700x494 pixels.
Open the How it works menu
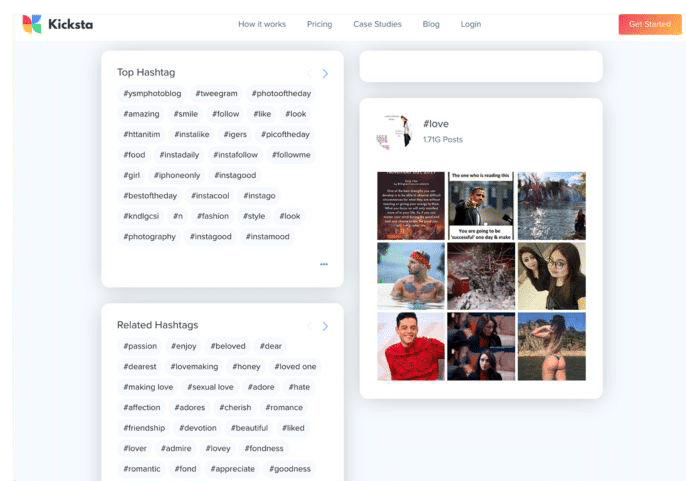pos(262,24)
